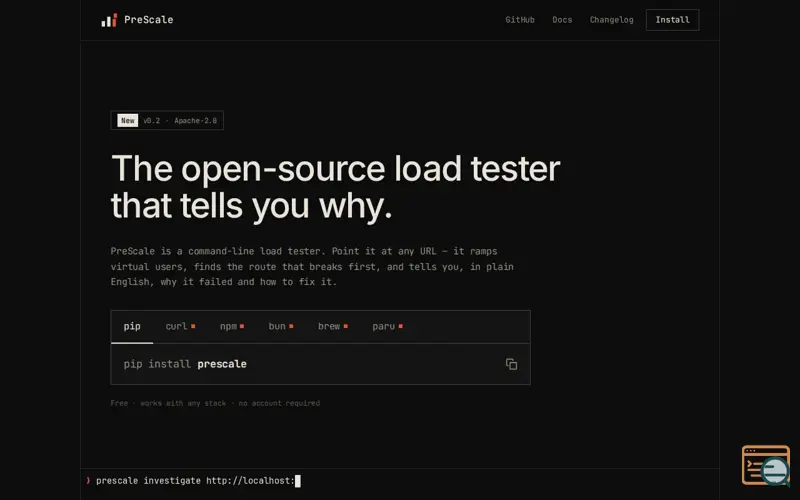Switch to the bun tab

point(281,327)
